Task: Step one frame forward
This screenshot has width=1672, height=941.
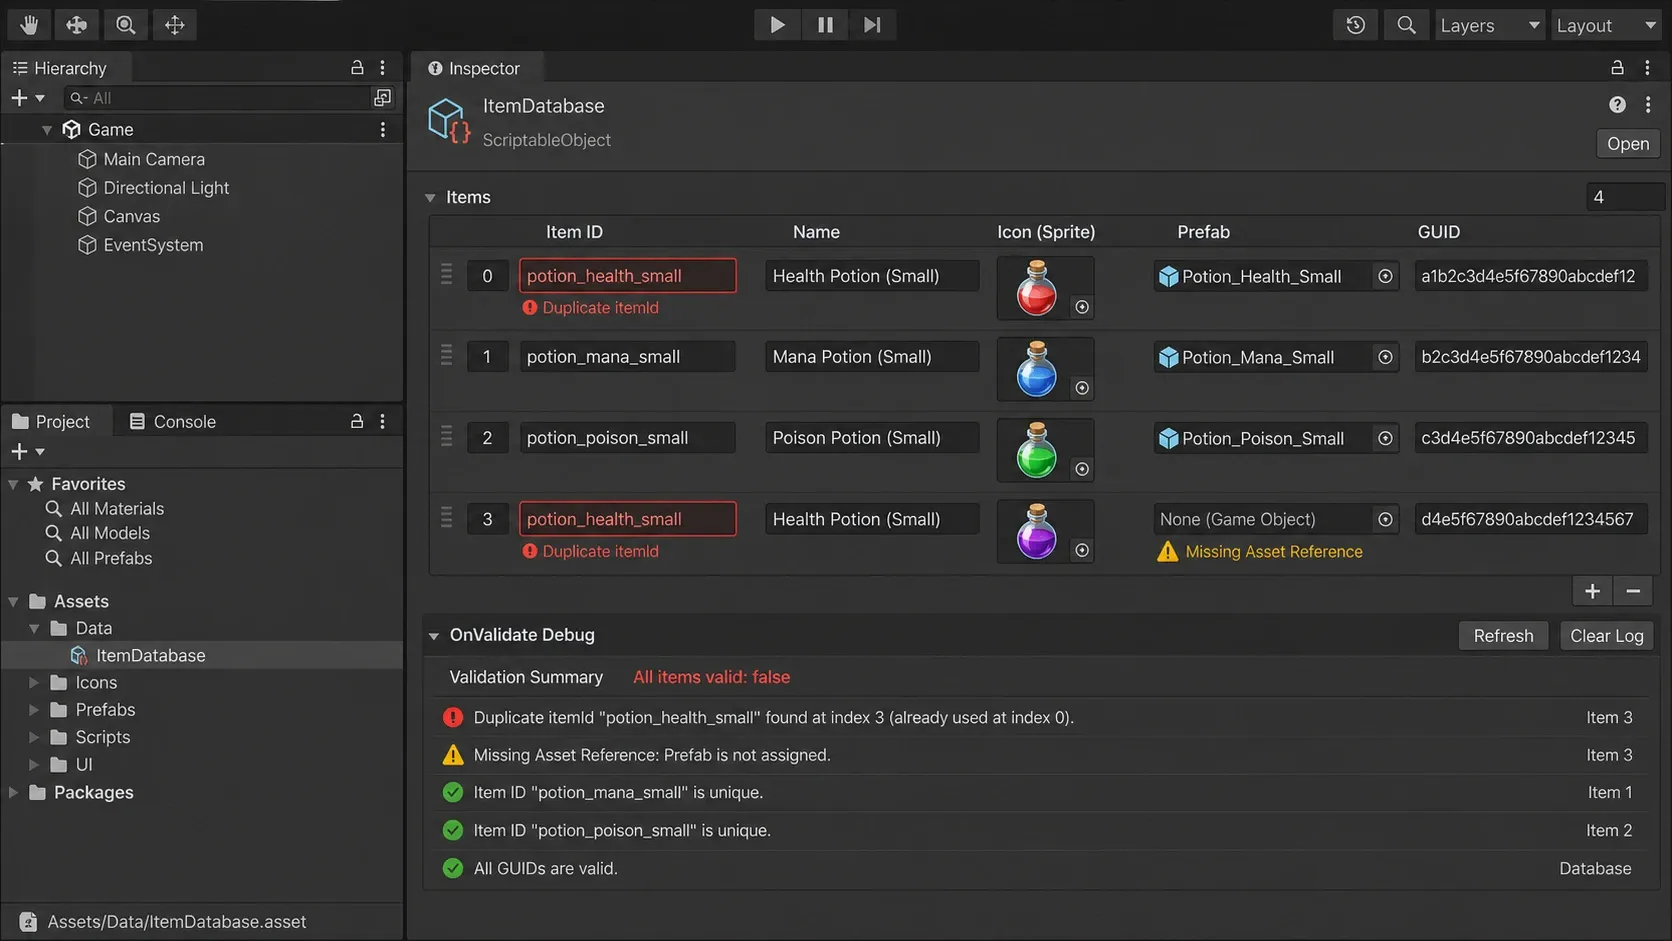Action: tap(873, 25)
